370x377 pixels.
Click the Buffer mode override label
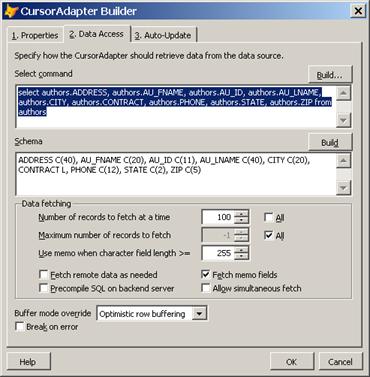coord(53,313)
